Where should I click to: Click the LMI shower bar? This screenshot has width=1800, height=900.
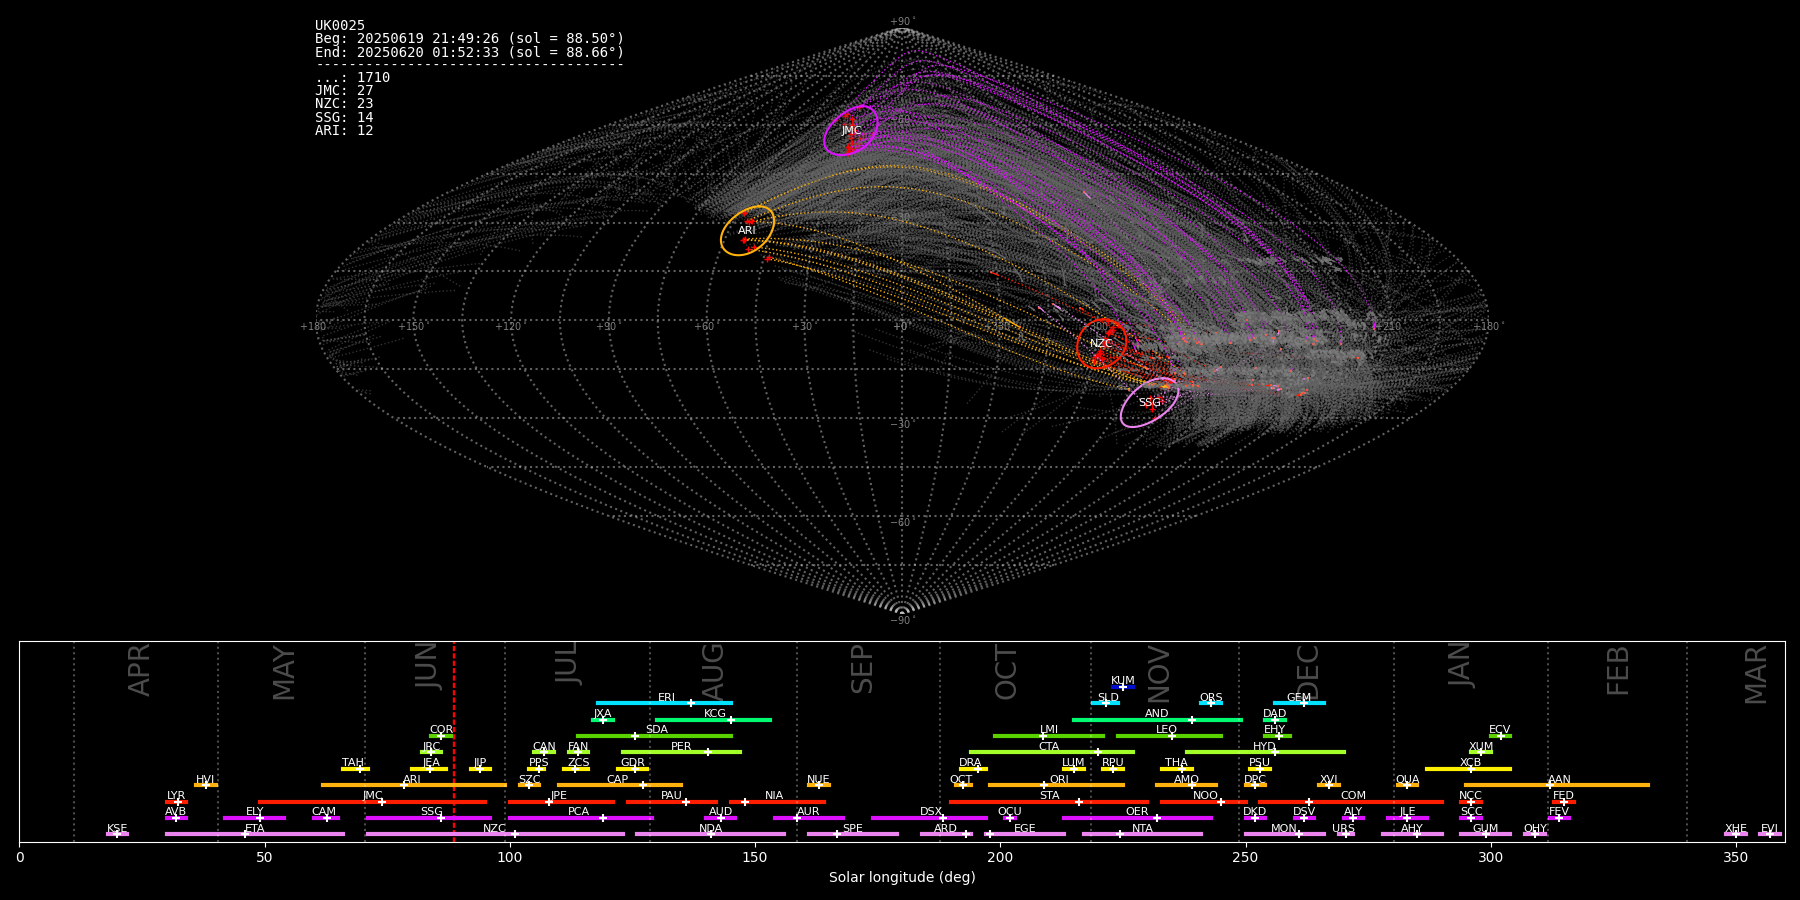coord(1049,736)
